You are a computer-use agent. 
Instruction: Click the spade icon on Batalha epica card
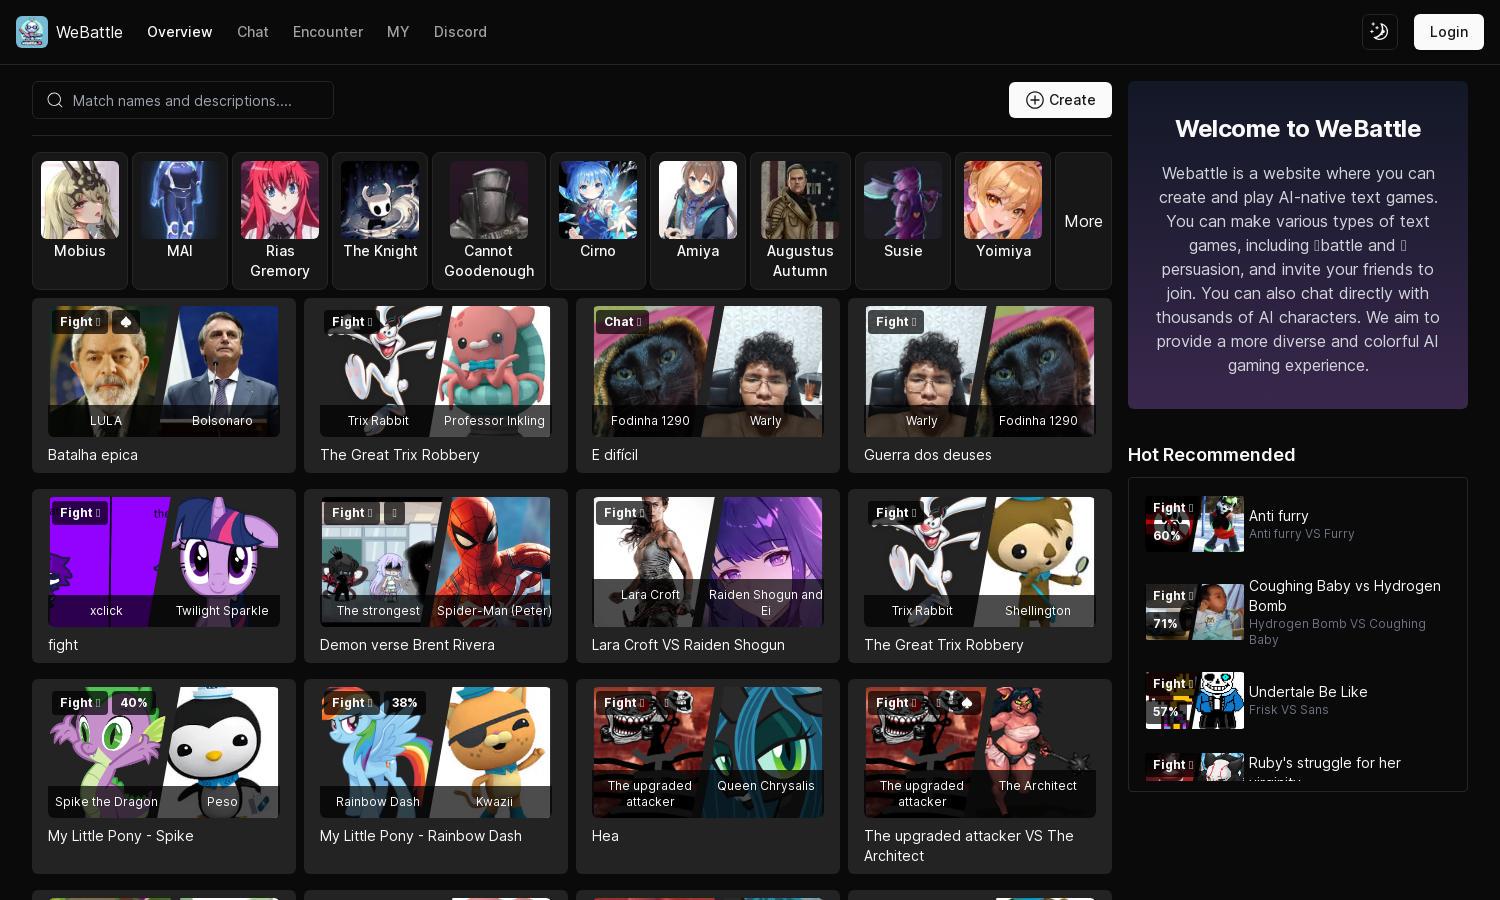click(x=125, y=322)
